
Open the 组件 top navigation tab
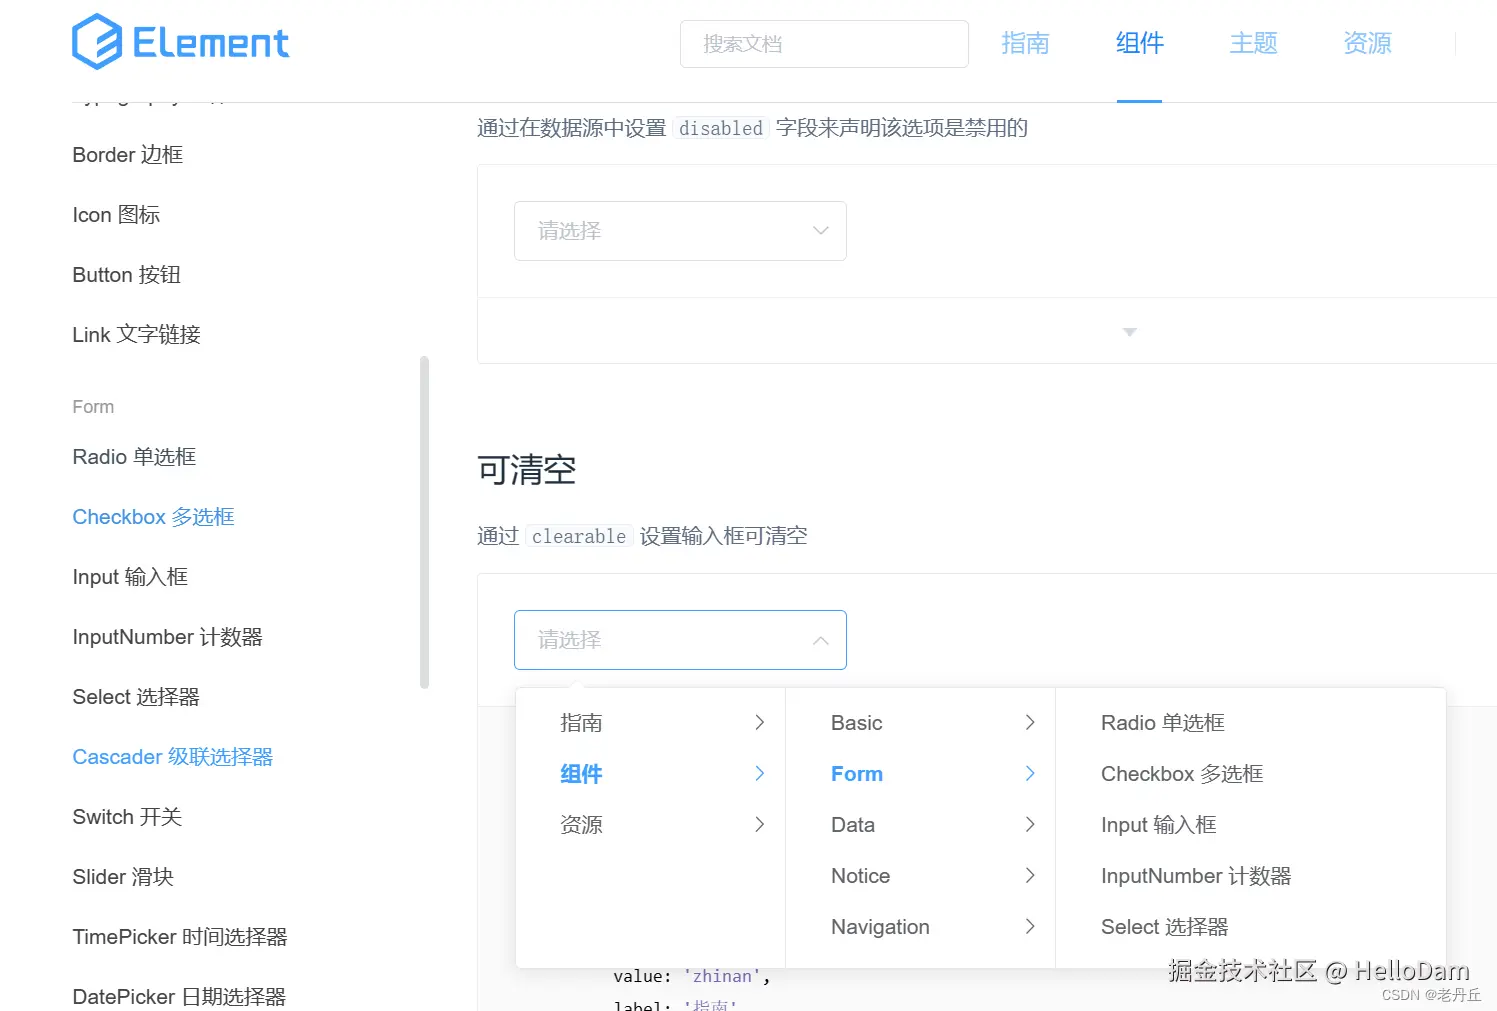(1140, 43)
